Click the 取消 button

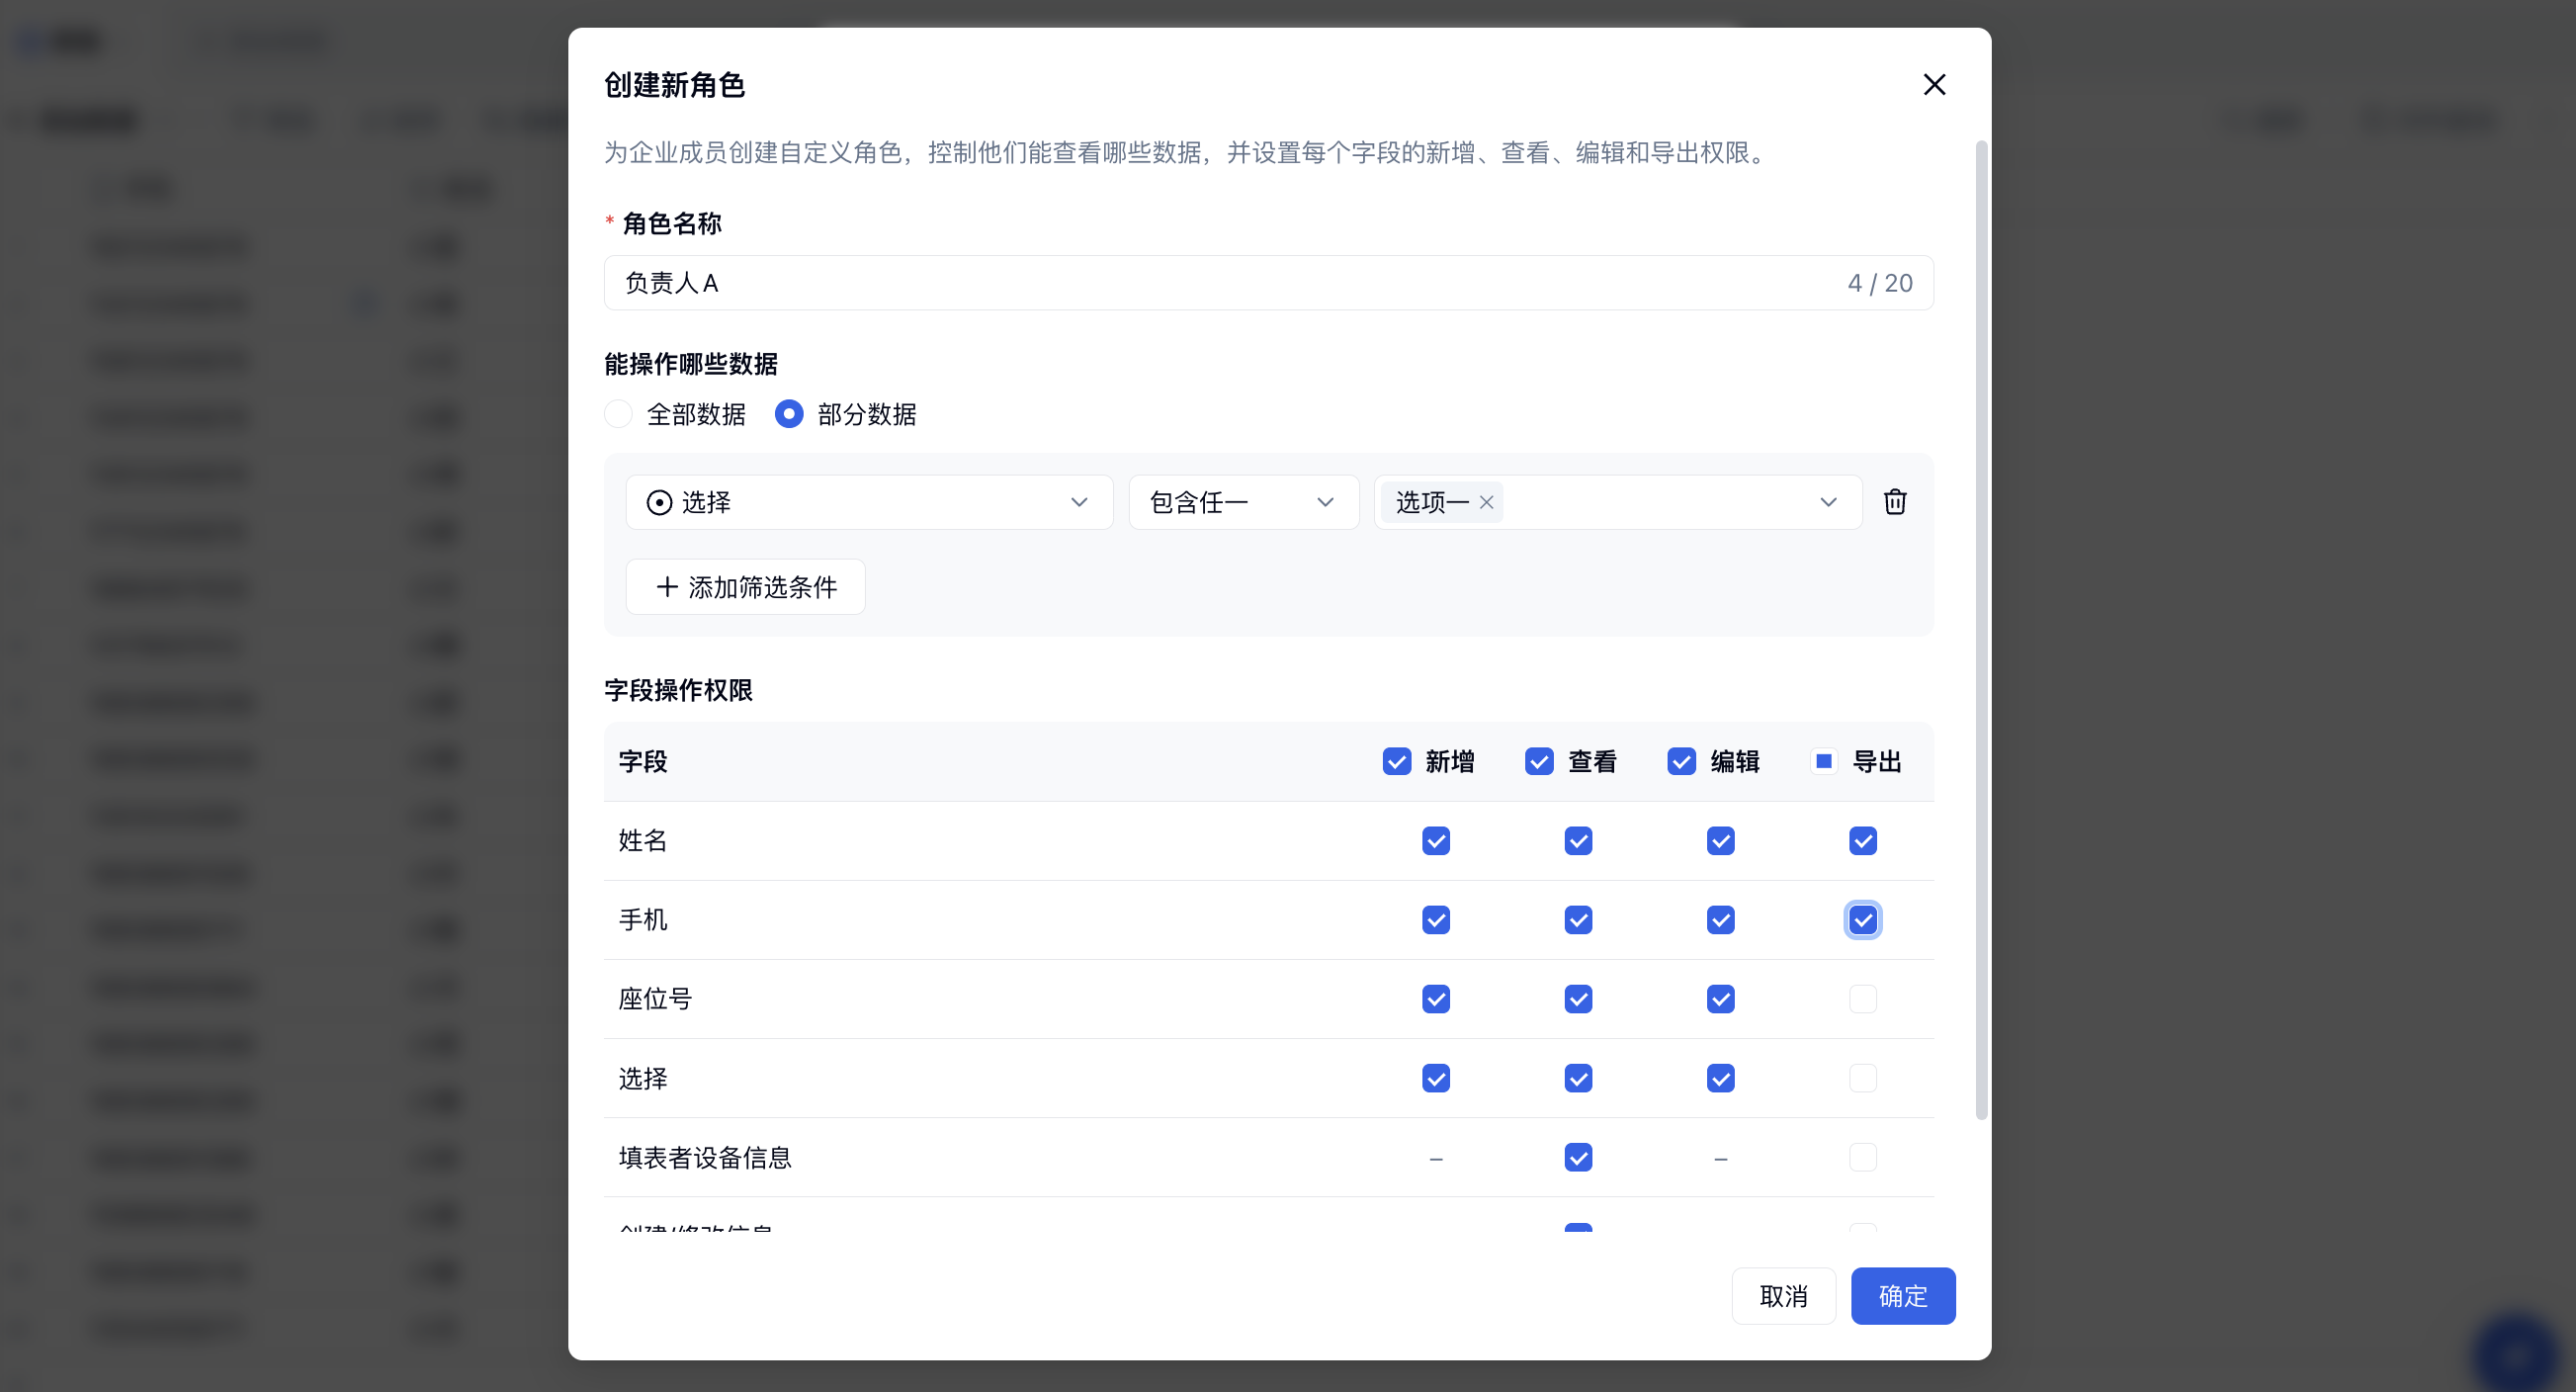tap(1783, 1296)
